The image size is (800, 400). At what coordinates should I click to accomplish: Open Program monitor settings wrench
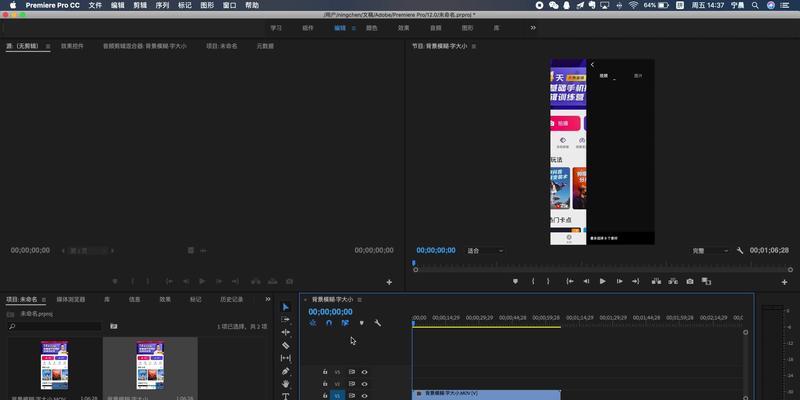(x=740, y=251)
